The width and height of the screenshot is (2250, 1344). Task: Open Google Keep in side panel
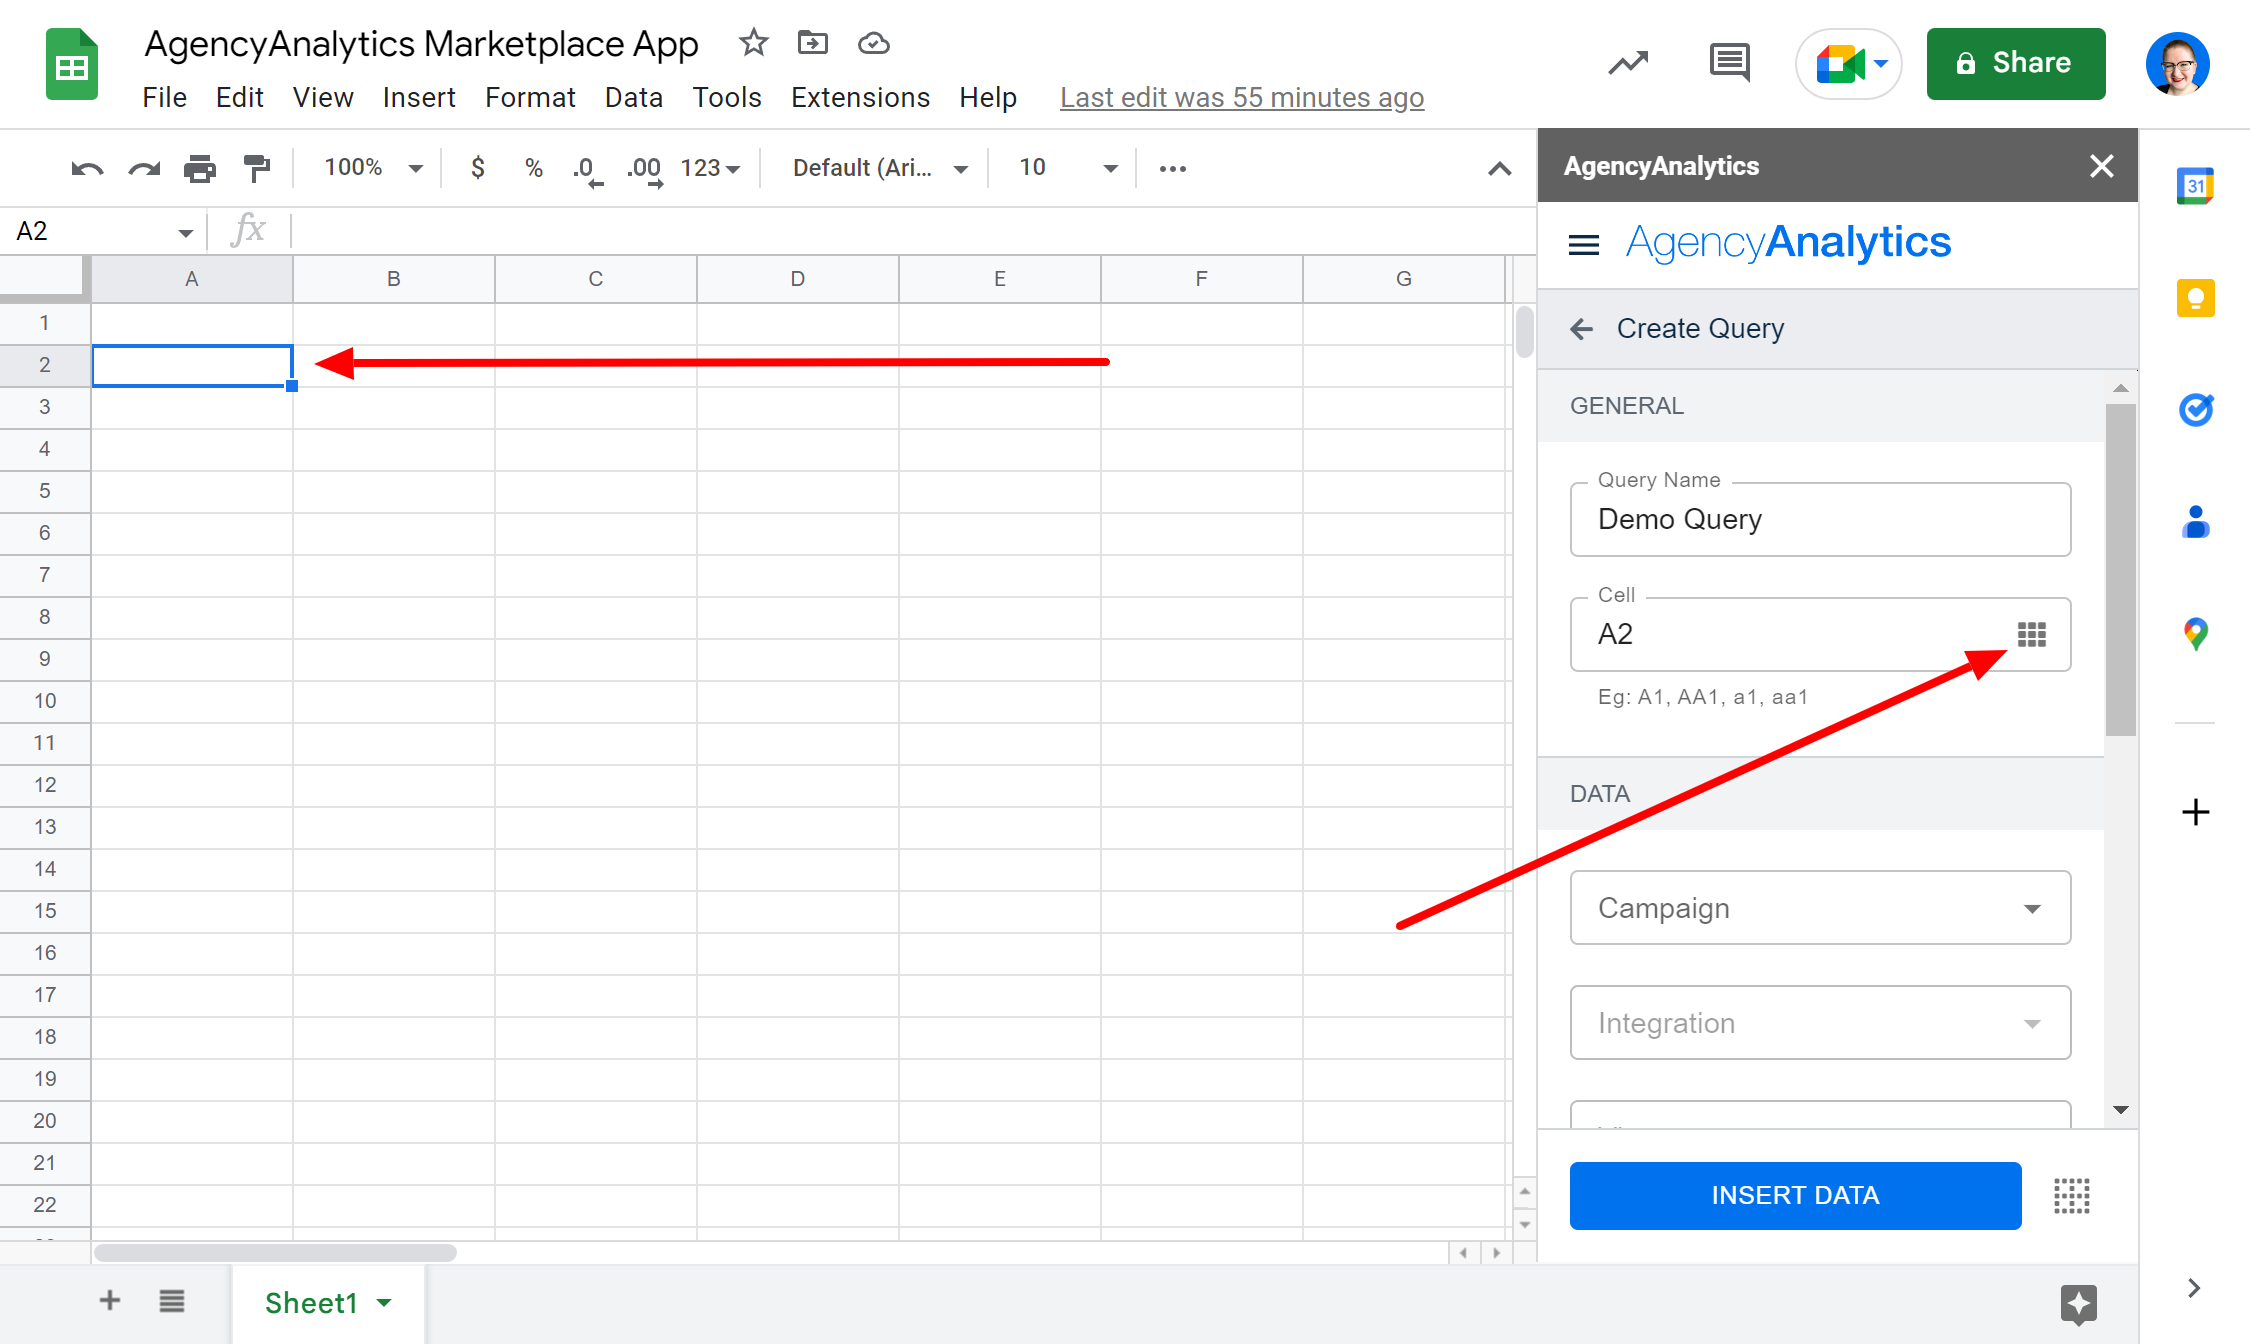tap(2195, 298)
